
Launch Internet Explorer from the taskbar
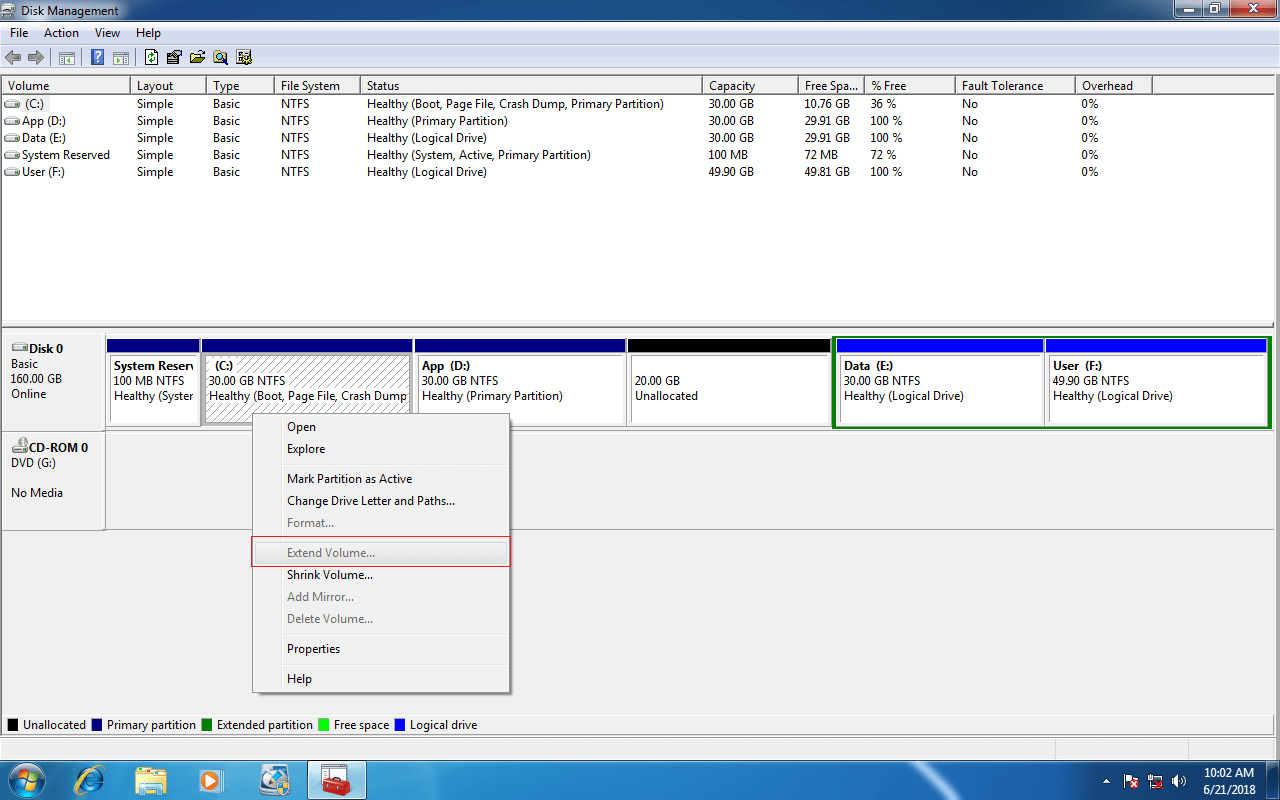(x=89, y=780)
